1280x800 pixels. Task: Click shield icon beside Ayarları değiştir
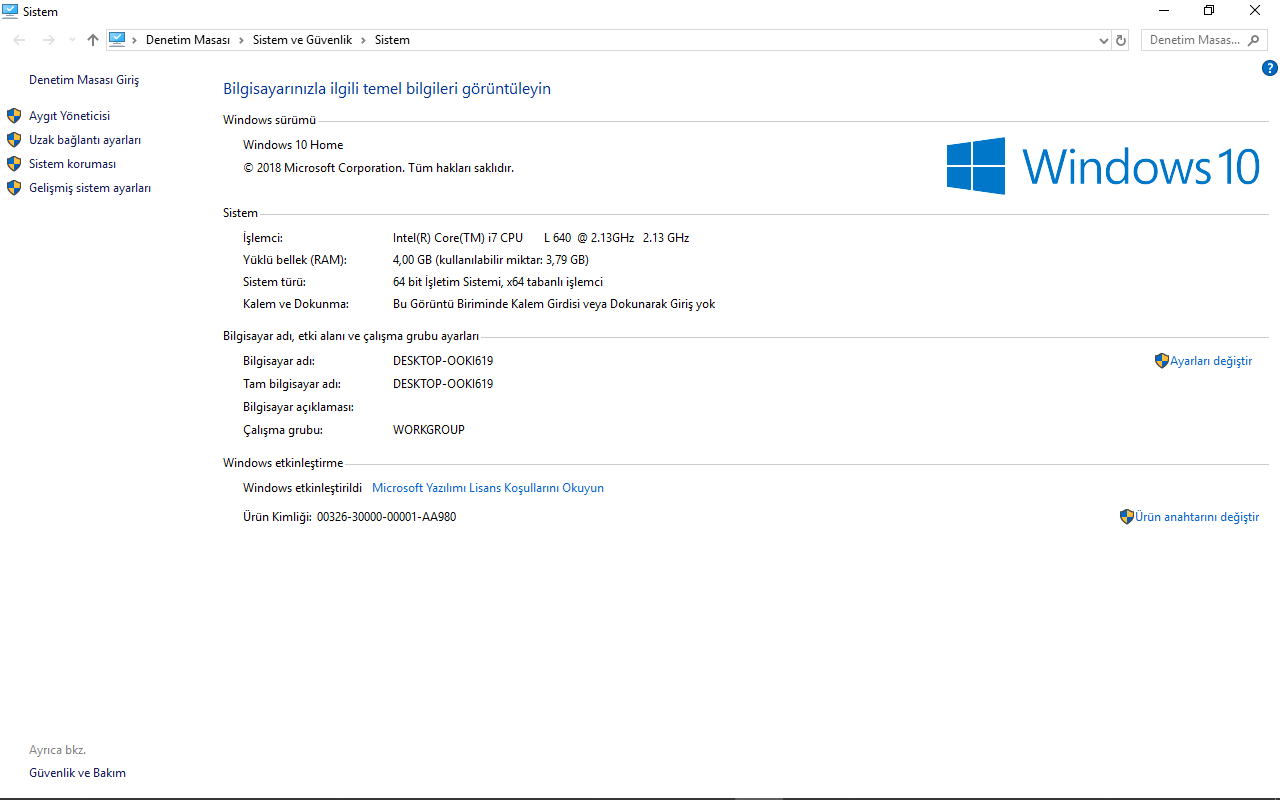pyautogui.click(x=1162, y=361)
